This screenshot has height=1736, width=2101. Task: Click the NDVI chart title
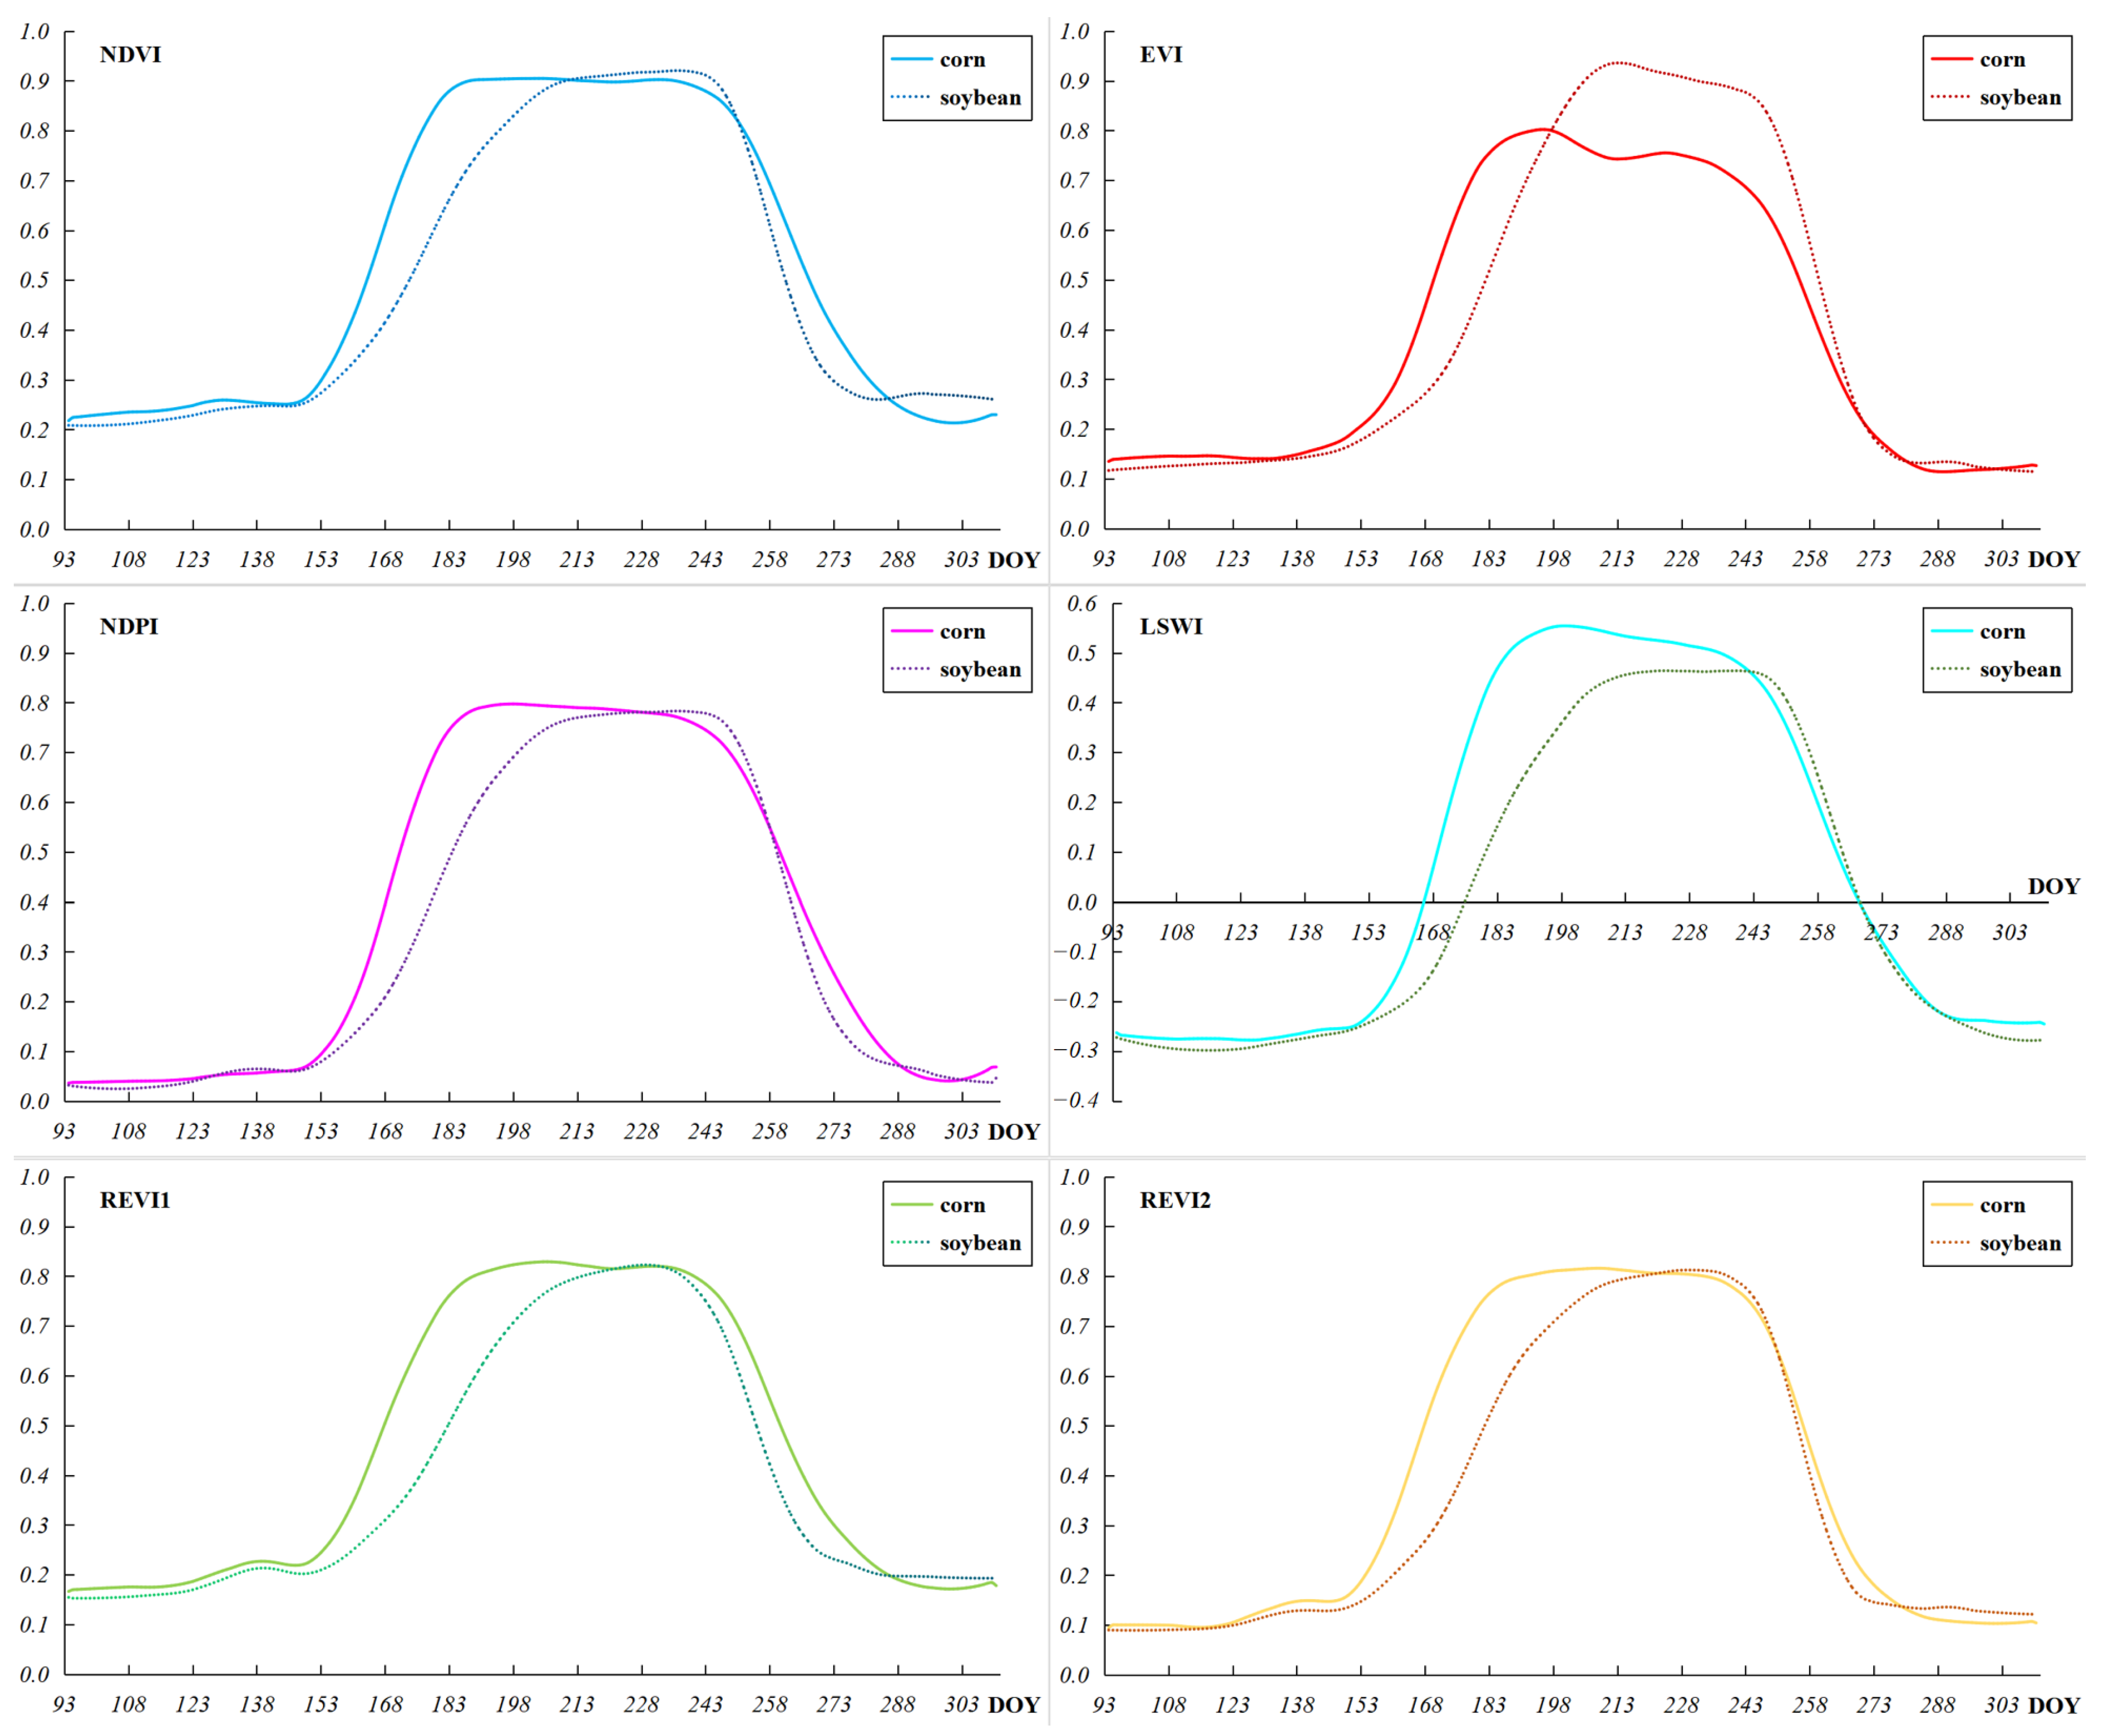(130, 55)
